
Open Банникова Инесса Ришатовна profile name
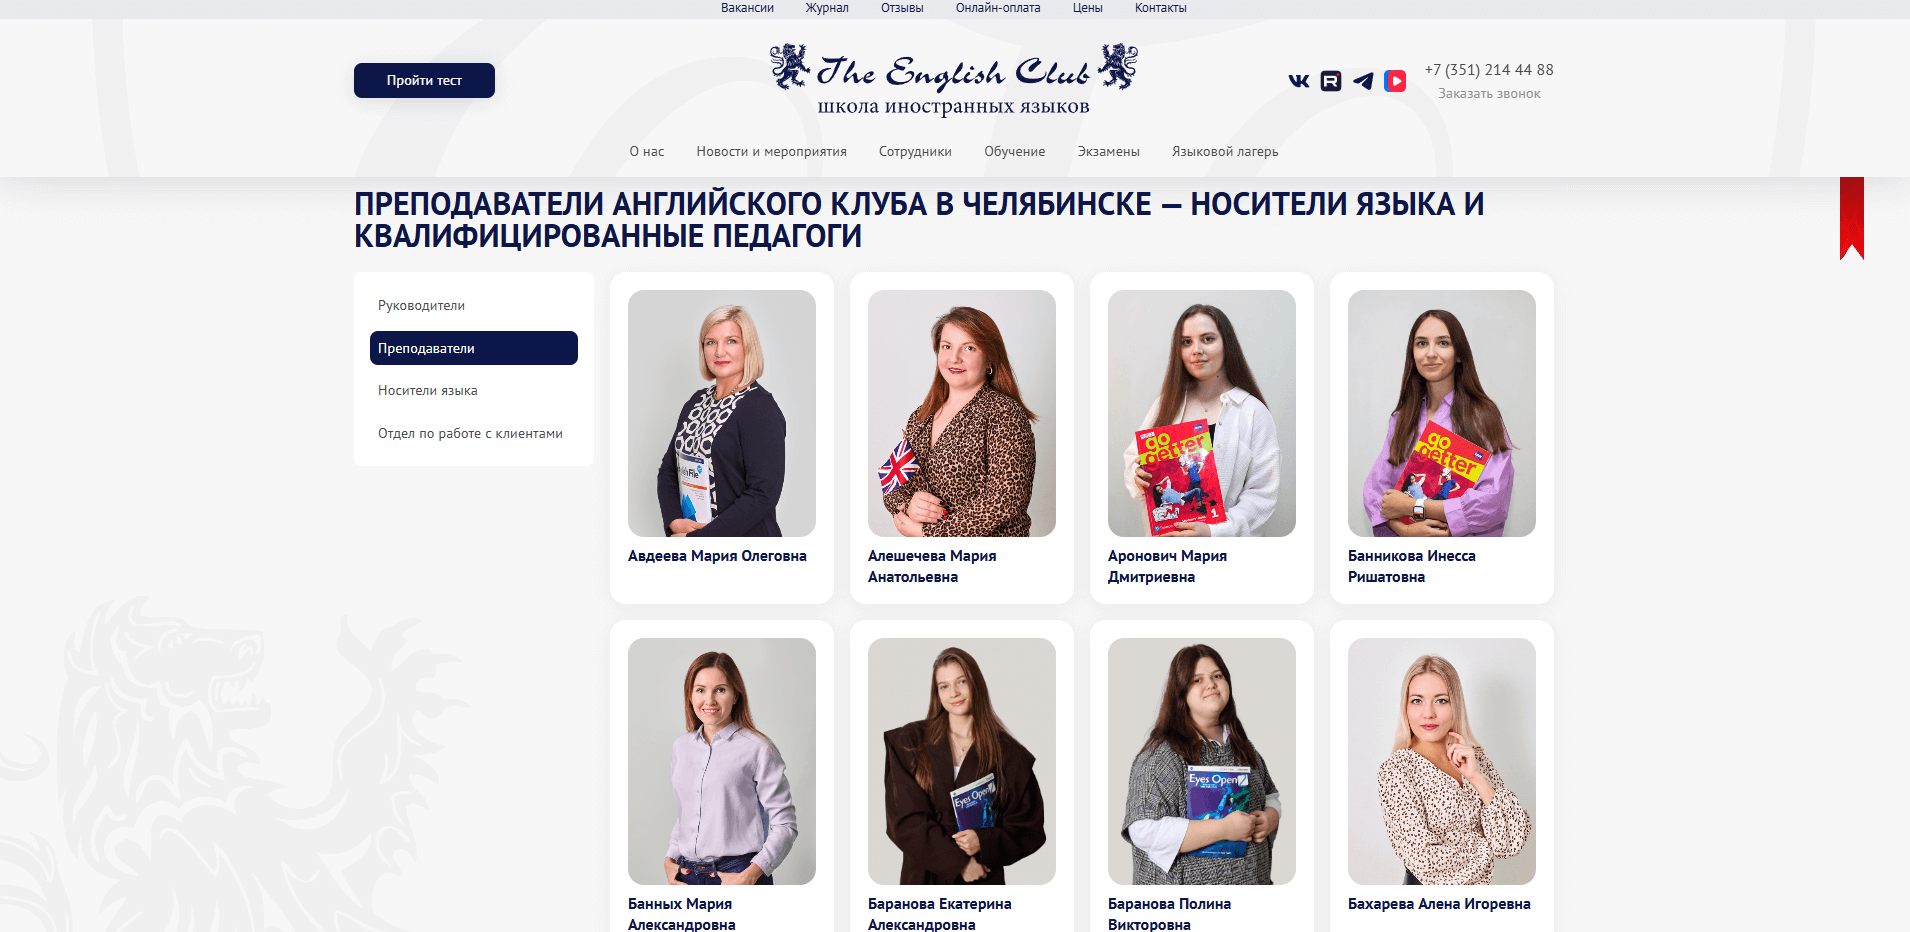pyautogui.click(x=1412, y=566)
